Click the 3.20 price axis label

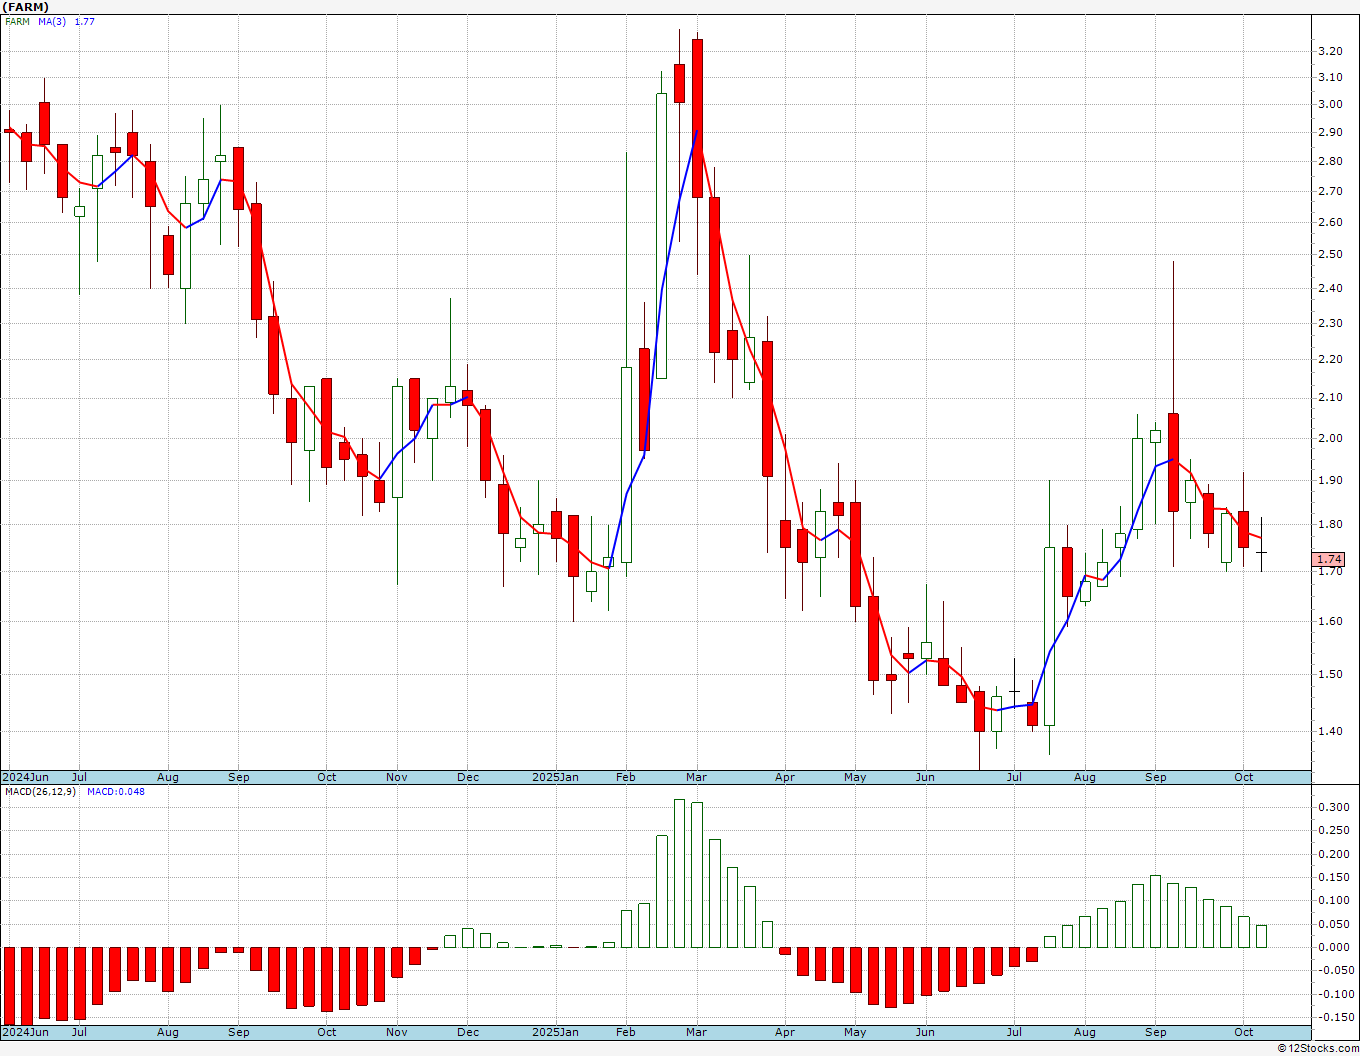coord(1330,51)
